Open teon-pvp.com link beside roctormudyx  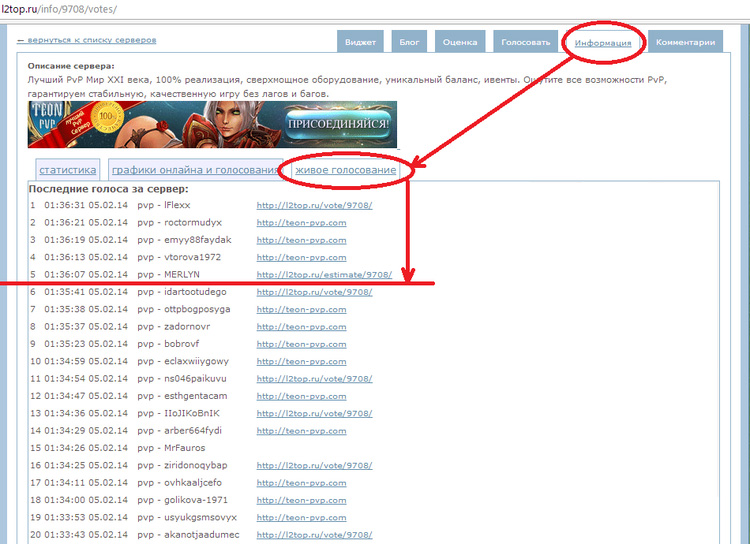301,222
